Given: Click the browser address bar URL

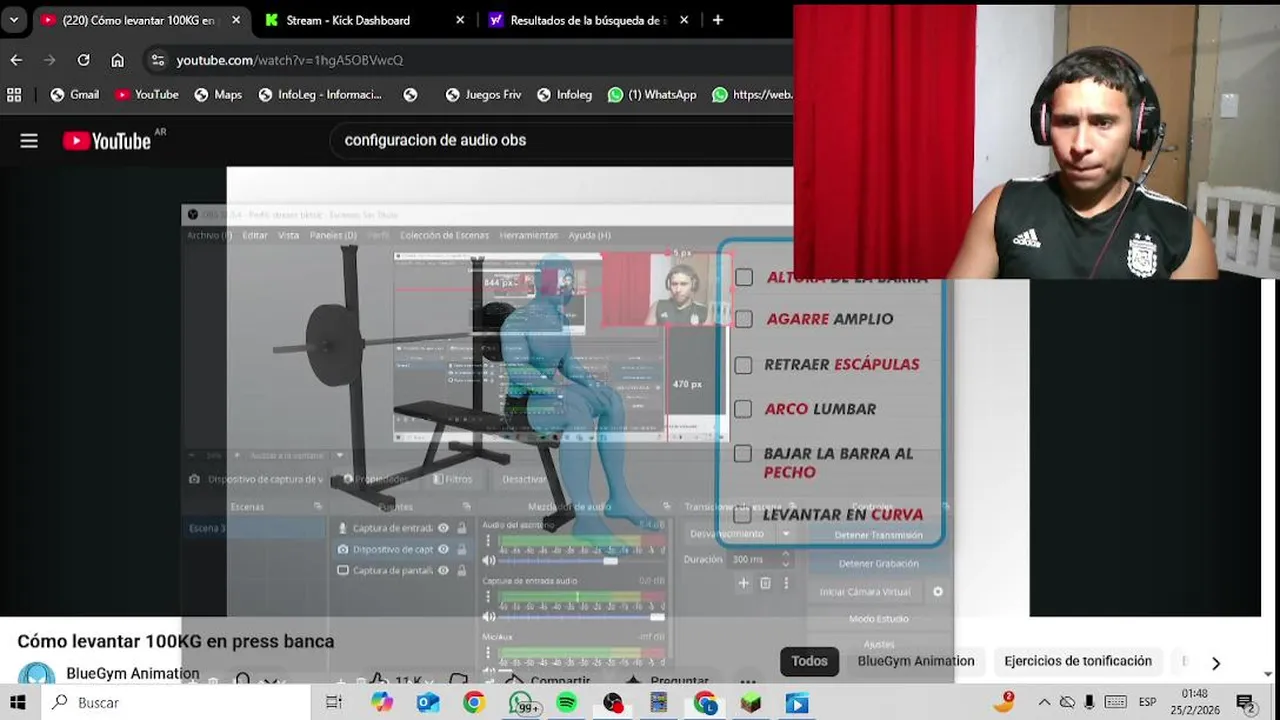Looking at the screenshot, I should tap(290, 60).
